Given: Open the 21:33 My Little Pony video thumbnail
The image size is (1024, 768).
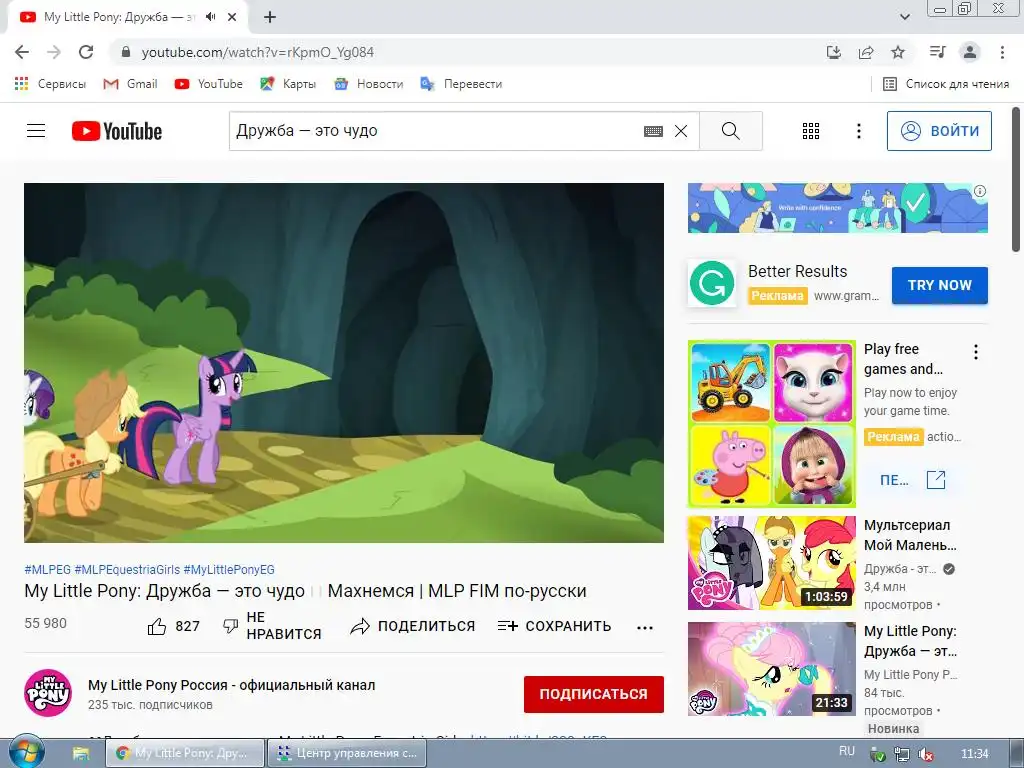Looking at the screenshot, I should [x=772, y=669].
